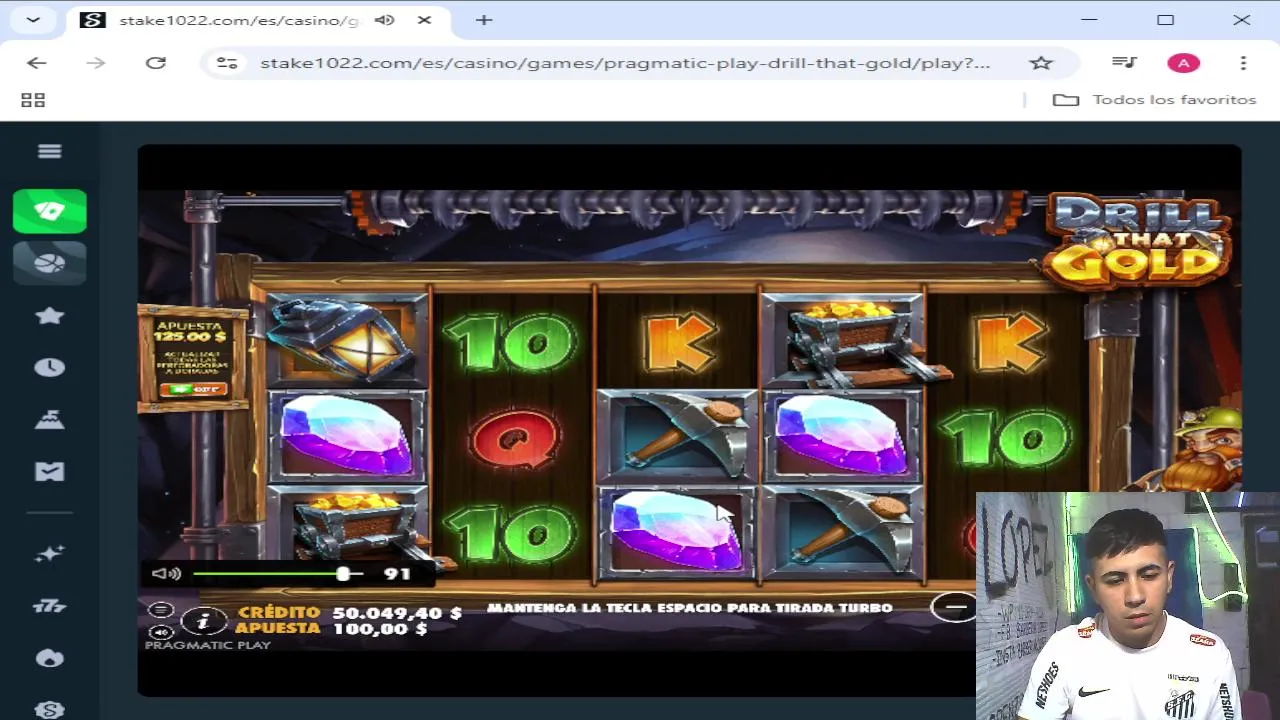Screen dimensions: 1280x720
Task: Open Todos los favoritos folder
Action: point(1154,100)
